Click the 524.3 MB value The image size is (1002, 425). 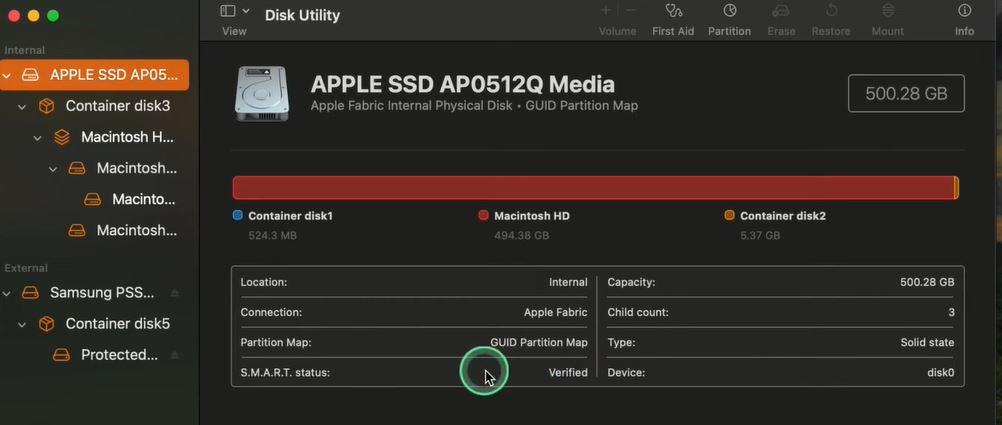[272, 236]
